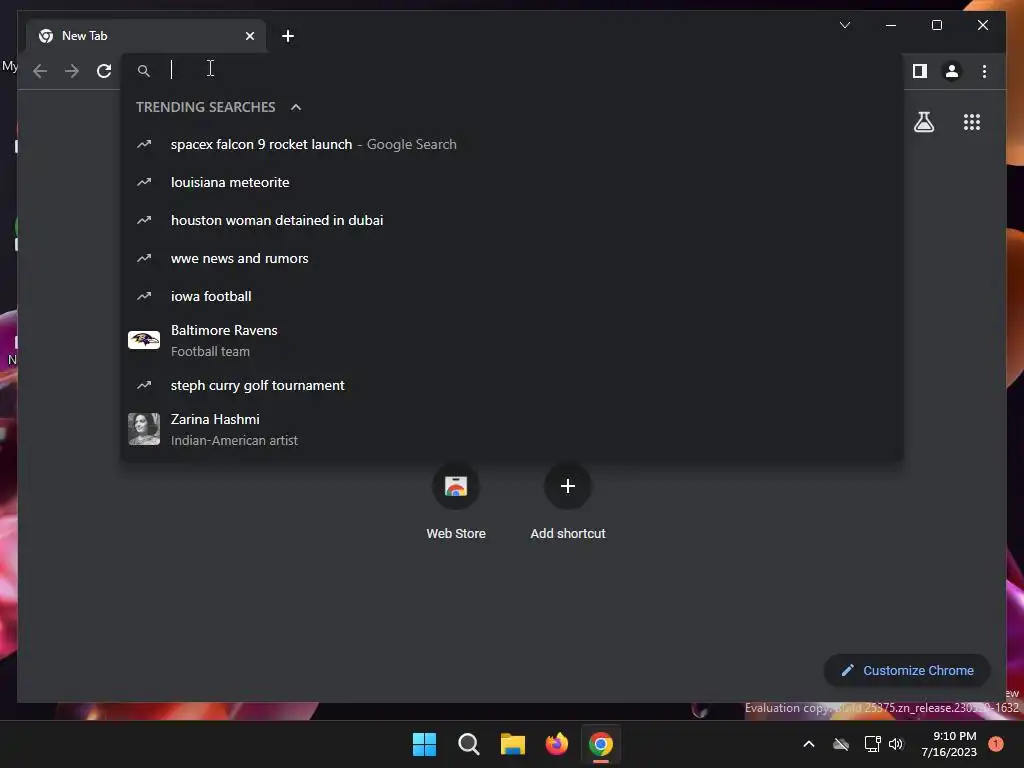Choose the steph curry golf tournament suggestion

pos(512,385)
